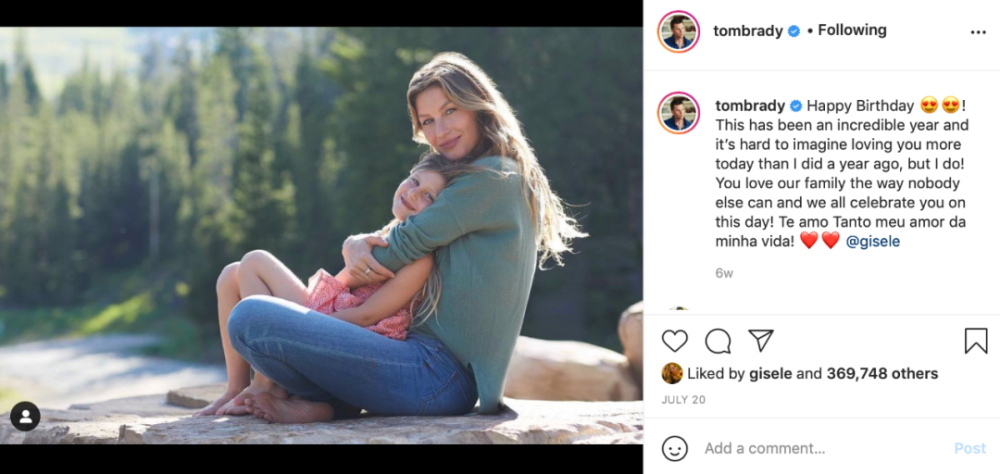This screenshot has width=1000, height=474.
Task: Save post with the bookmark icon
Action: click(976, 341)
